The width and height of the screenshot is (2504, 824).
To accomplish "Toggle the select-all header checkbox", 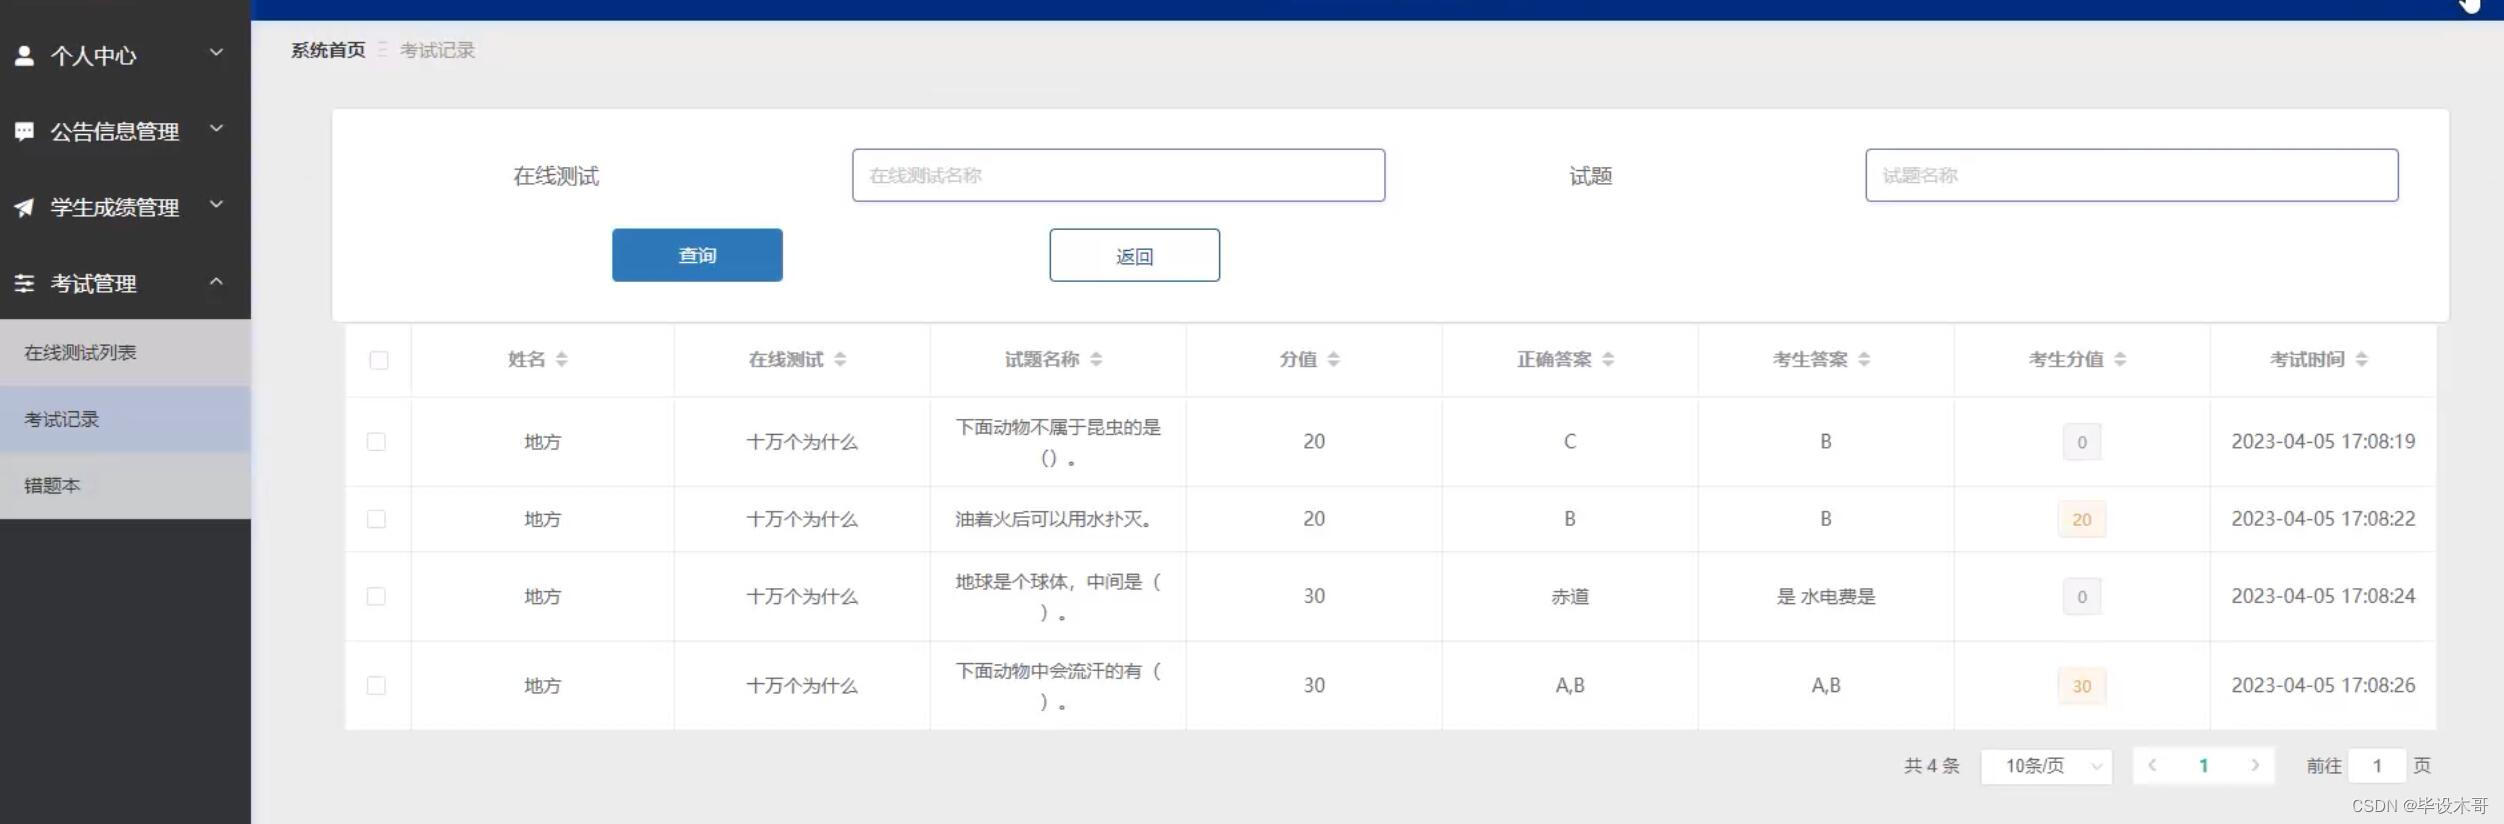I will [x=379, y=360].
